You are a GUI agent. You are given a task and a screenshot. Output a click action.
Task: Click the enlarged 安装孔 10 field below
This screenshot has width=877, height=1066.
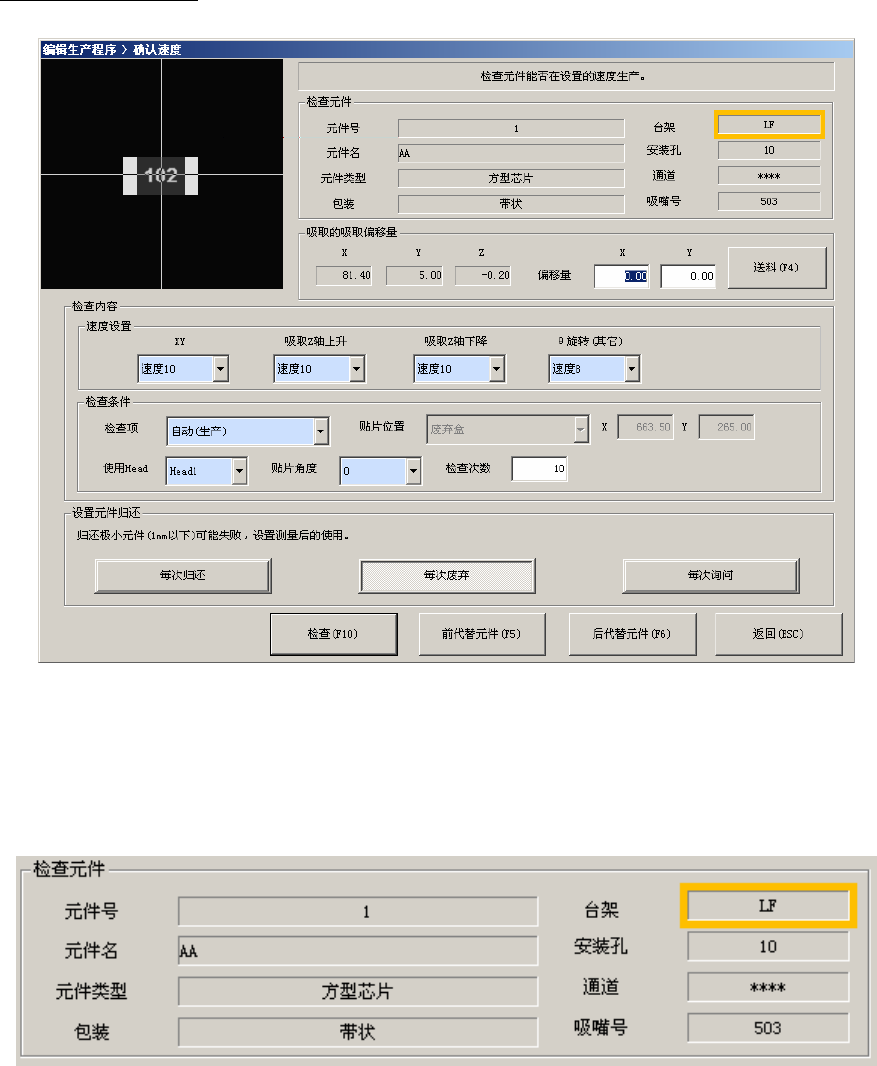pos(768,946)
